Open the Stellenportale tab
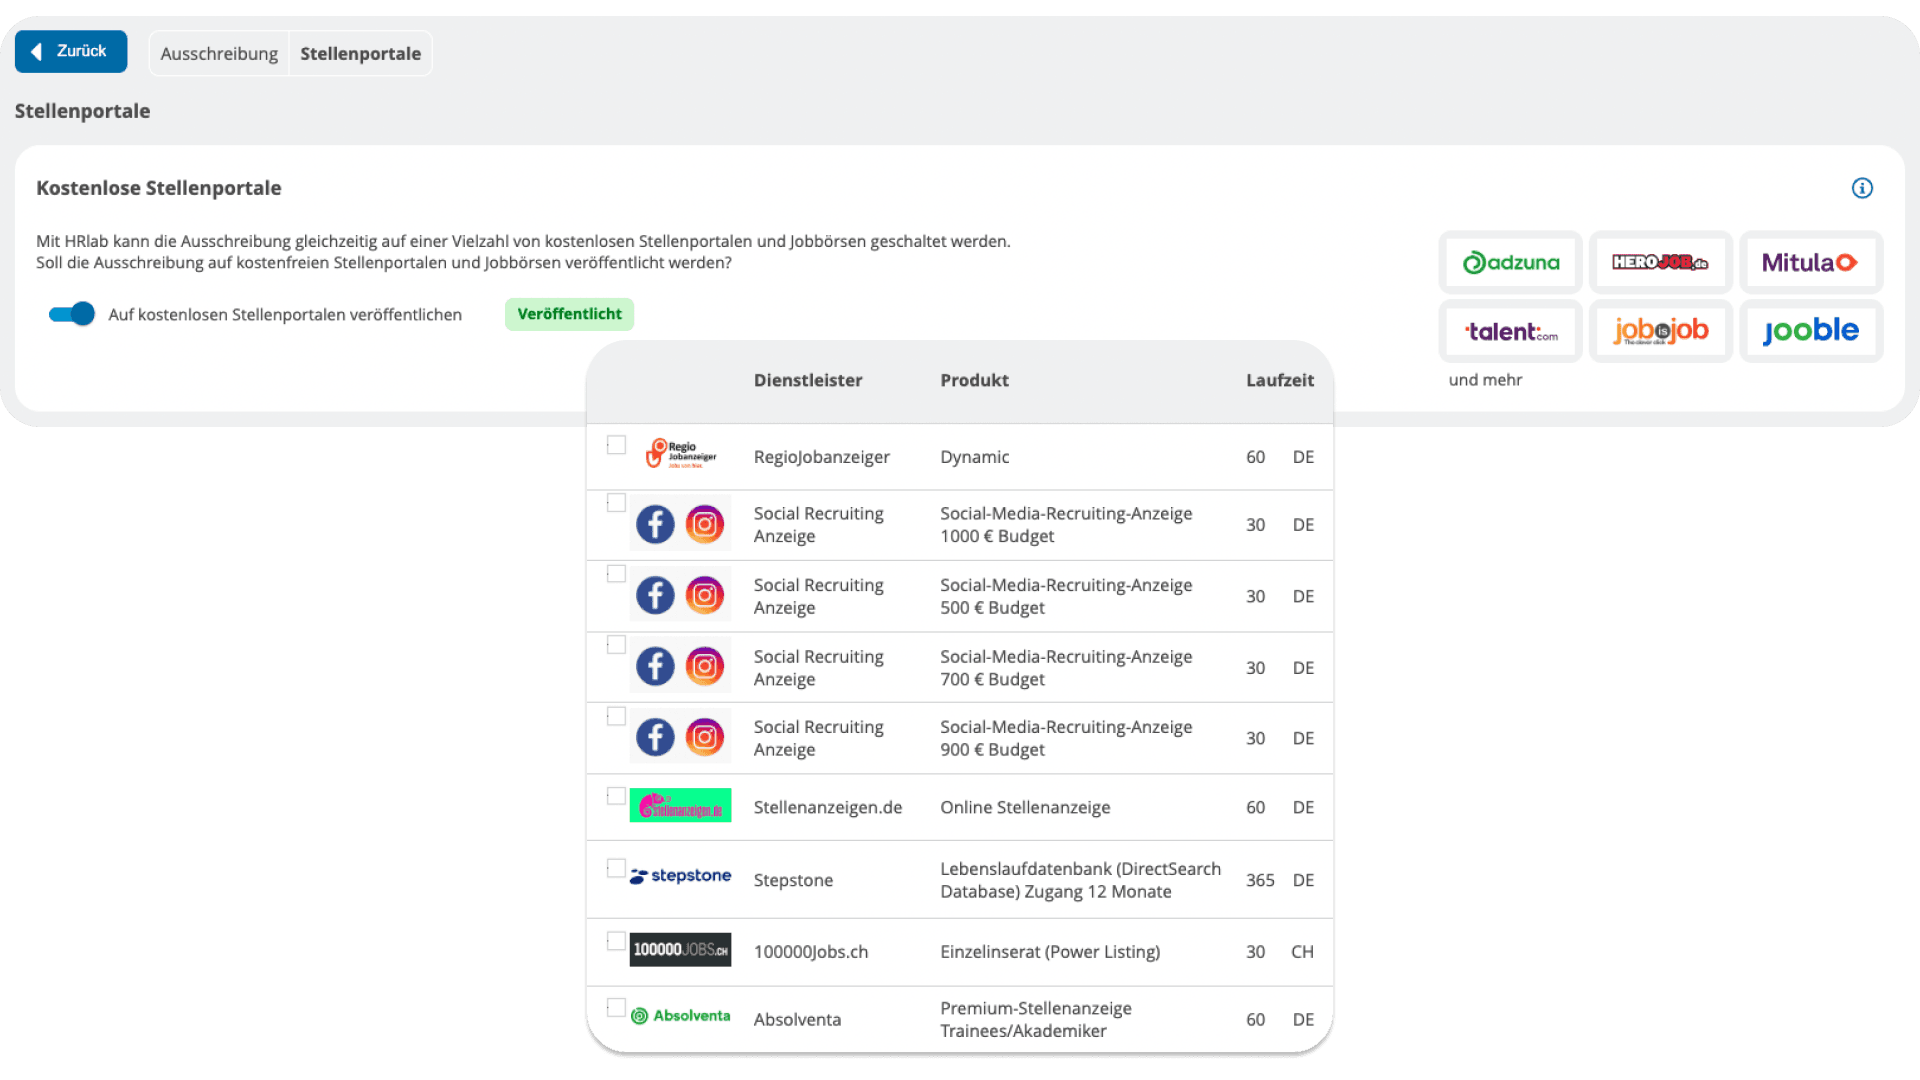 click(x=360, y=54)
